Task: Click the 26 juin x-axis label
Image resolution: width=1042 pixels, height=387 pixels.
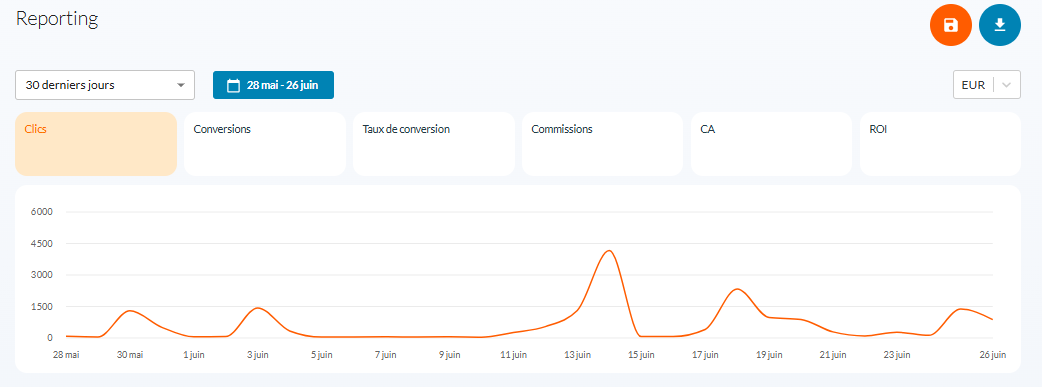Action: coord(993,355)
